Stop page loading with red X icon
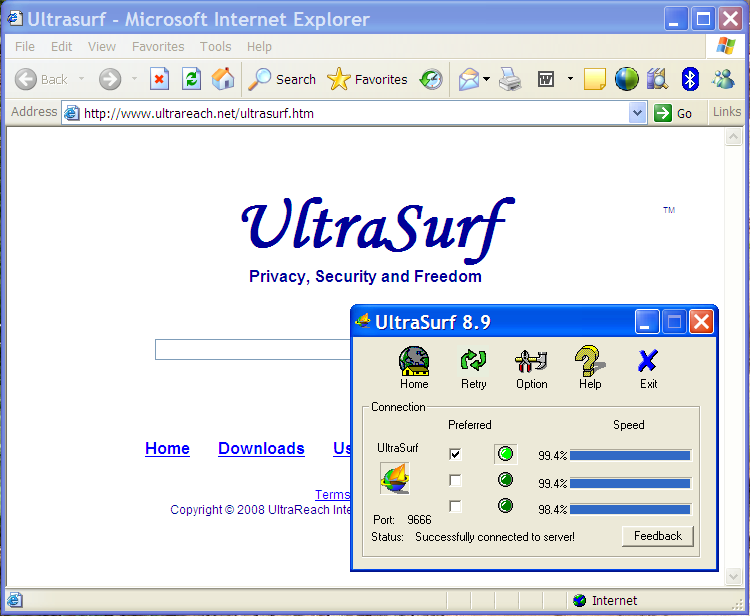Screen dimensions: 750x616 [159, 79]
